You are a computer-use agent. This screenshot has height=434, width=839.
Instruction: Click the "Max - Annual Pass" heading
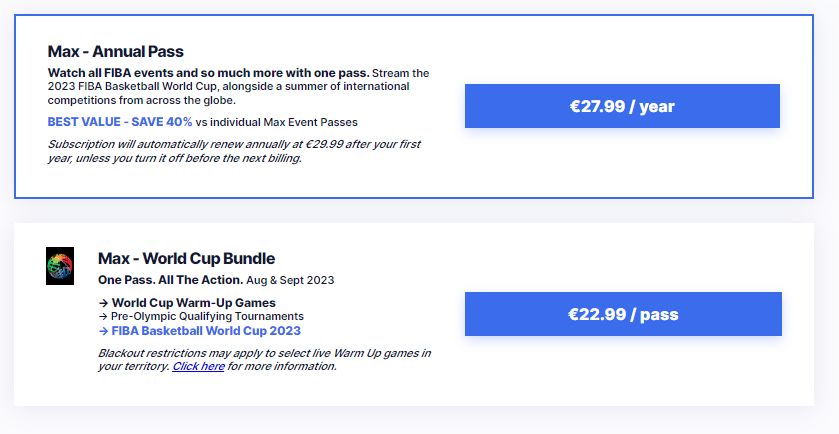116,51
